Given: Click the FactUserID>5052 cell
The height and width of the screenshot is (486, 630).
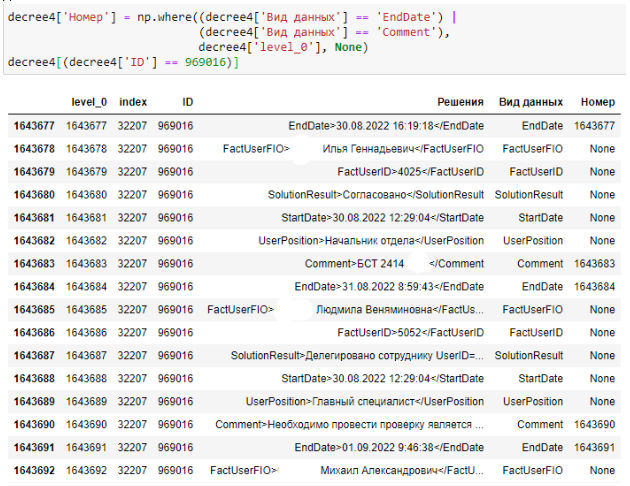Looking at the screenshot, I should [x=410, y=332].
